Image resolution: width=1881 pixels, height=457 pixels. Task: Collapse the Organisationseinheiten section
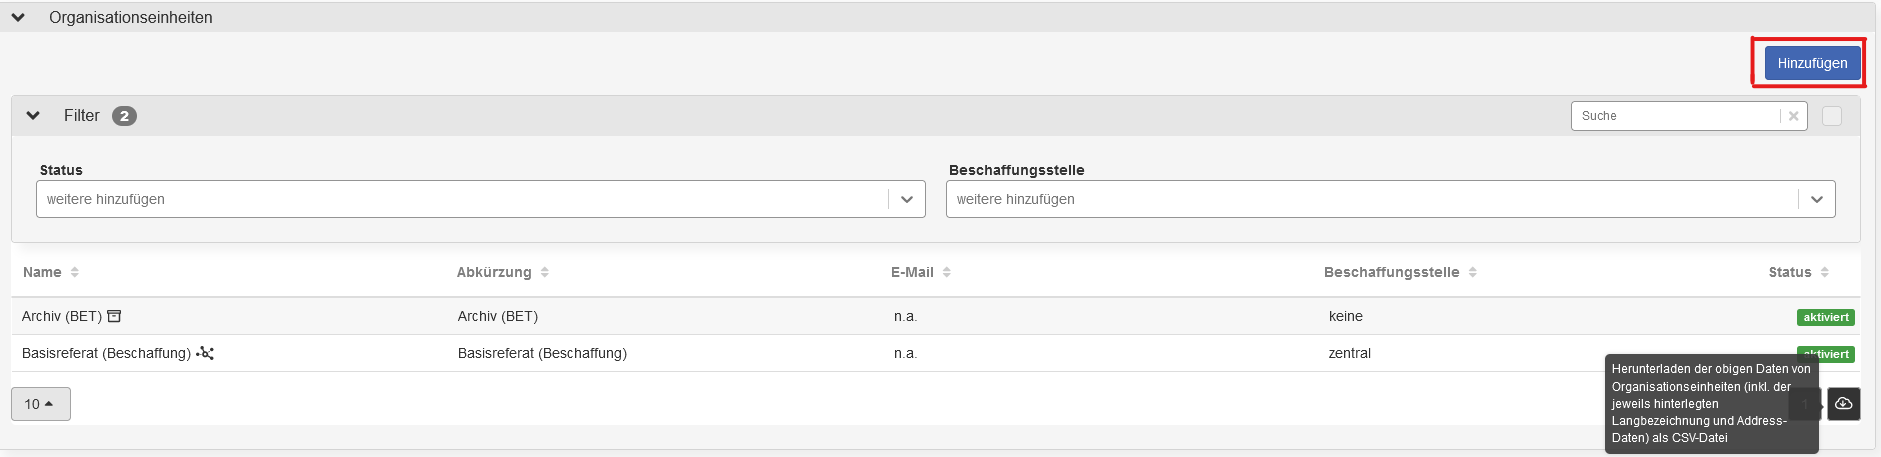(18, 17)
